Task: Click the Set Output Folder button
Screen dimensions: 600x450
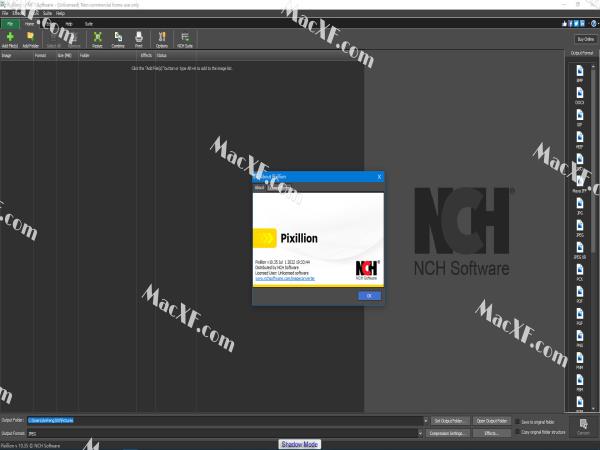Action: pos(450,421)
